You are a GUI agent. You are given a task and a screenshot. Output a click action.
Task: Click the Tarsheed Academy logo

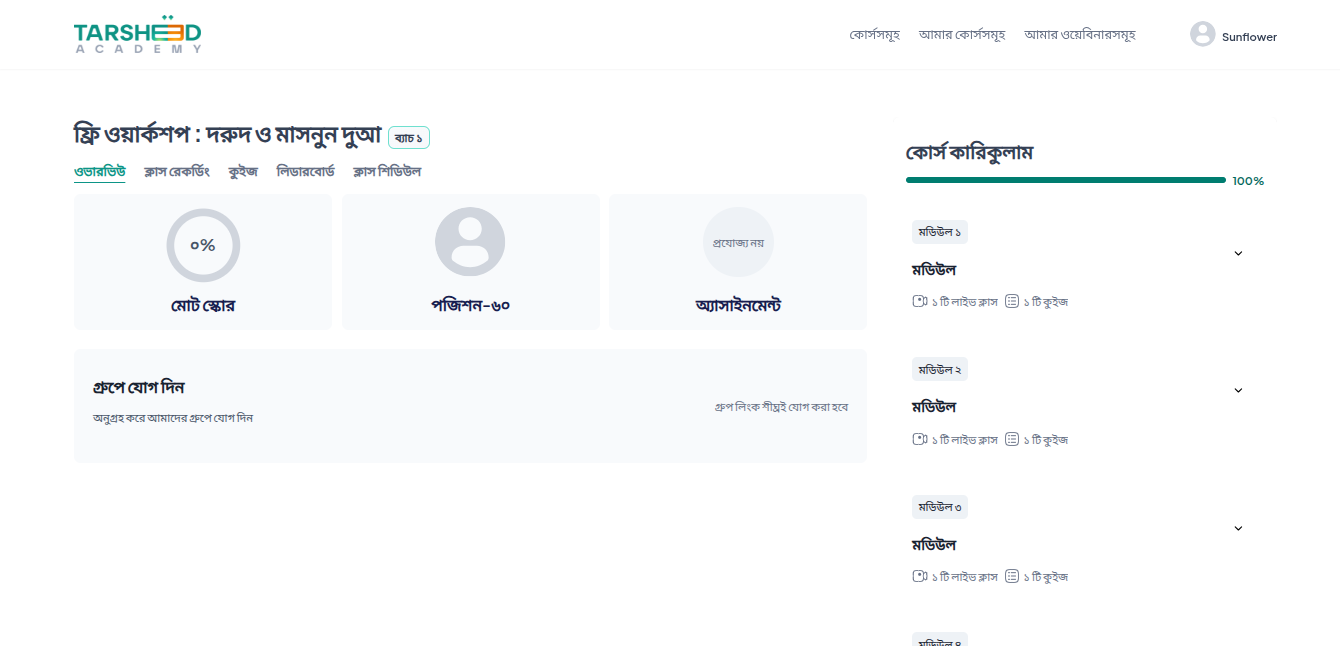pyautogui.click(x=137, y=34)
